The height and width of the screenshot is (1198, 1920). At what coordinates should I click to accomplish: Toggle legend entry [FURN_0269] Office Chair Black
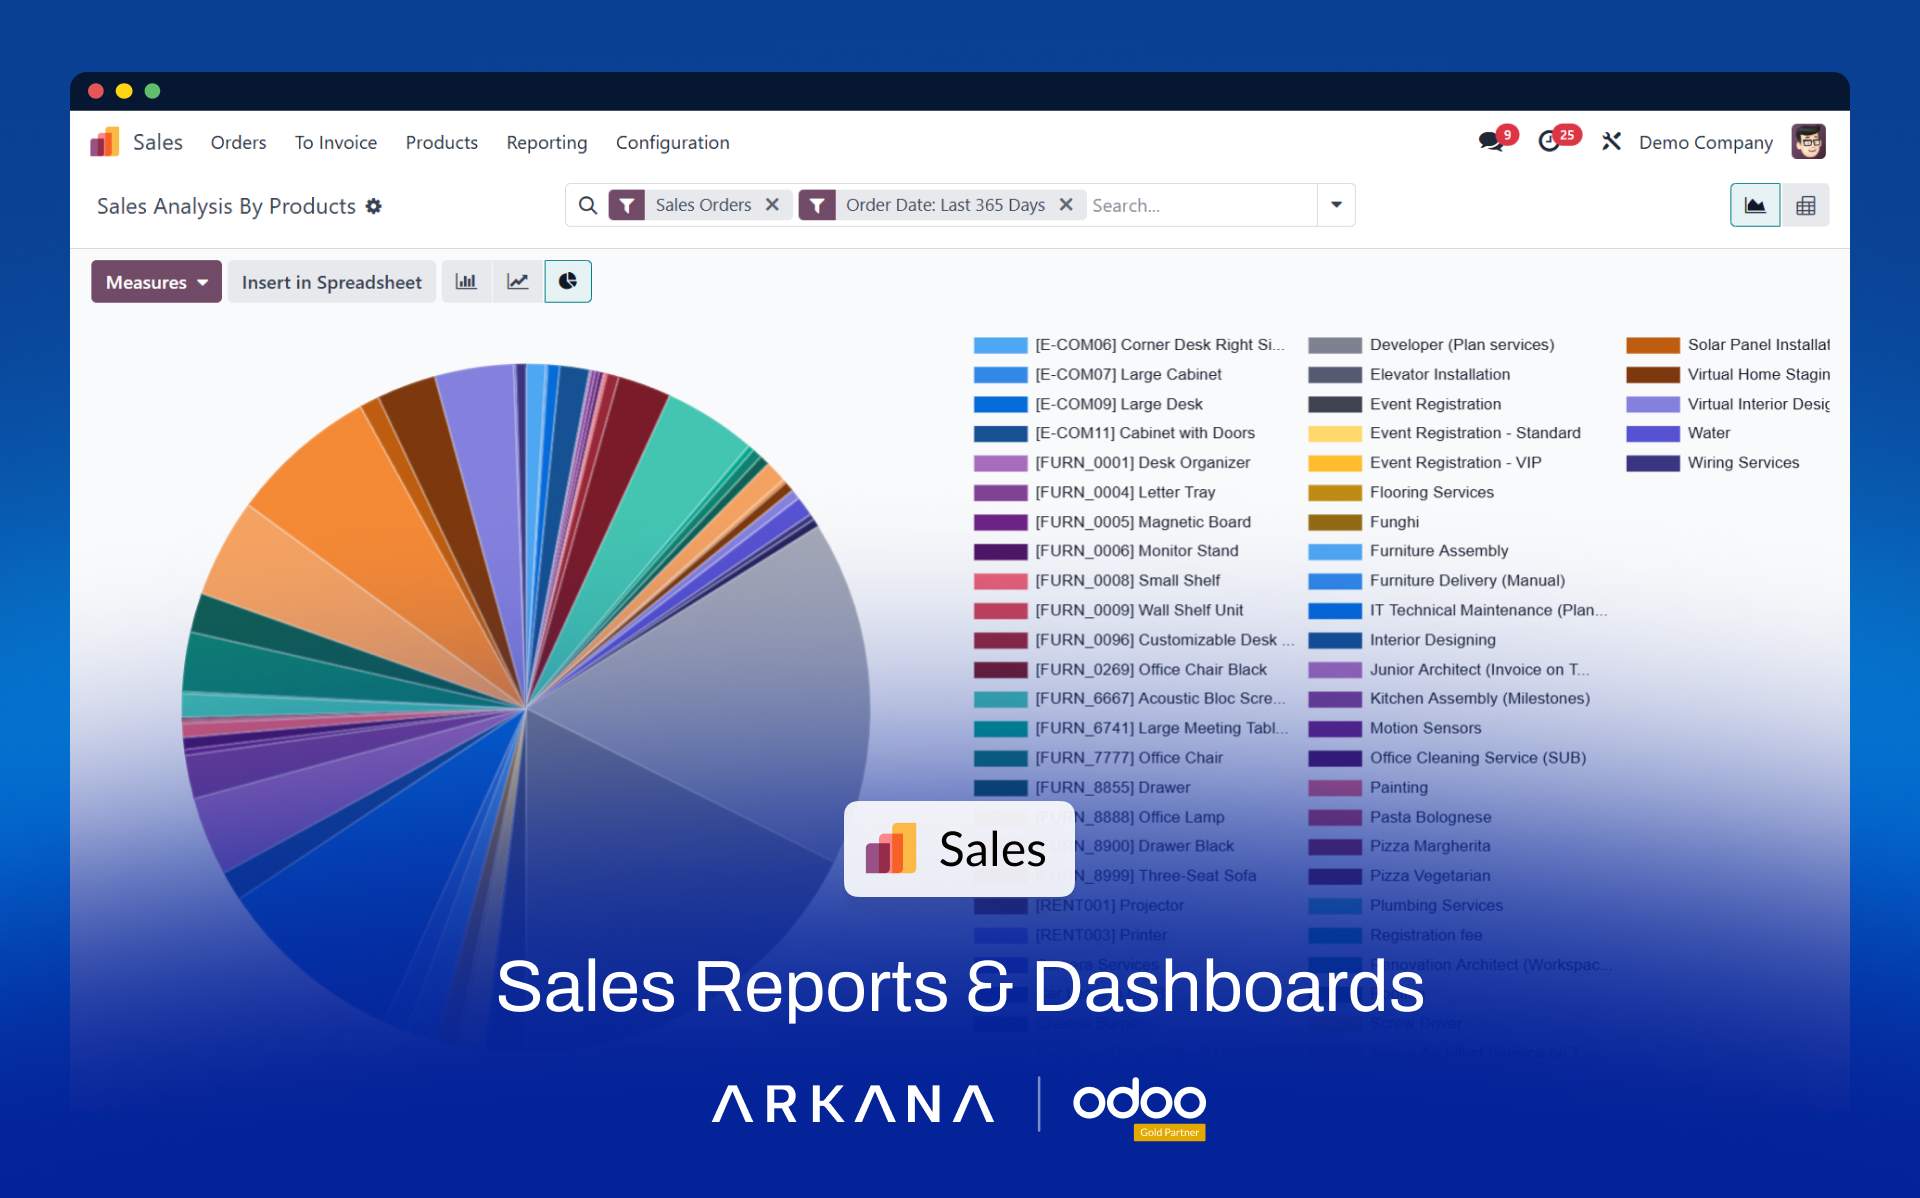(x=1121, y=670)
